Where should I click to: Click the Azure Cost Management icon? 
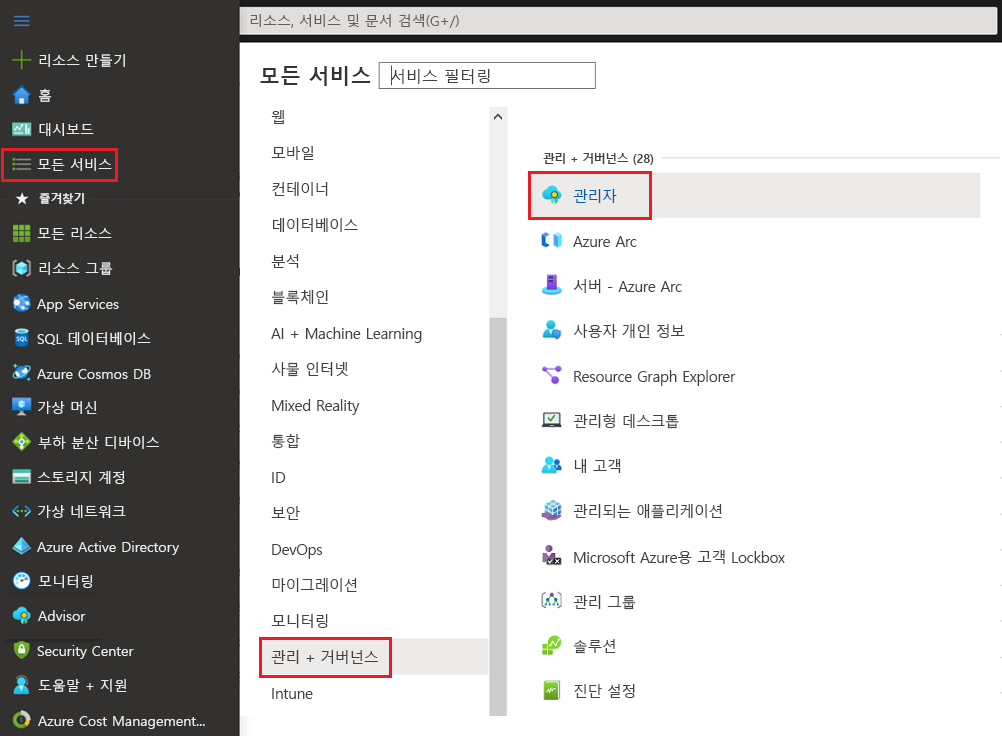[x=21, y=720]
